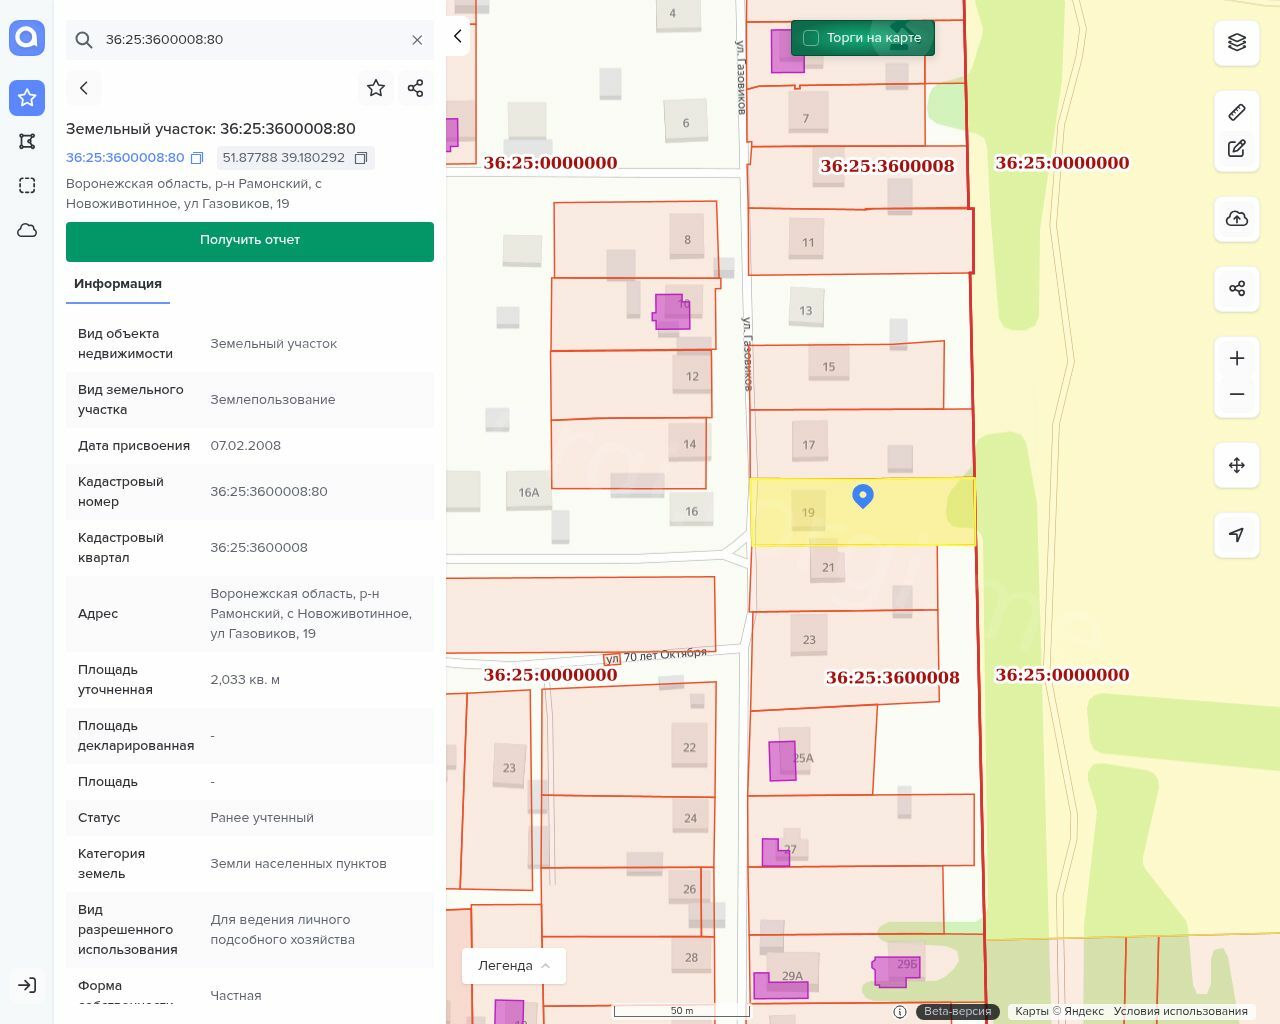Click the cadastral number search field
Image resolution: width=1280 pixels, height=1024 pixels.
point(250,40)
